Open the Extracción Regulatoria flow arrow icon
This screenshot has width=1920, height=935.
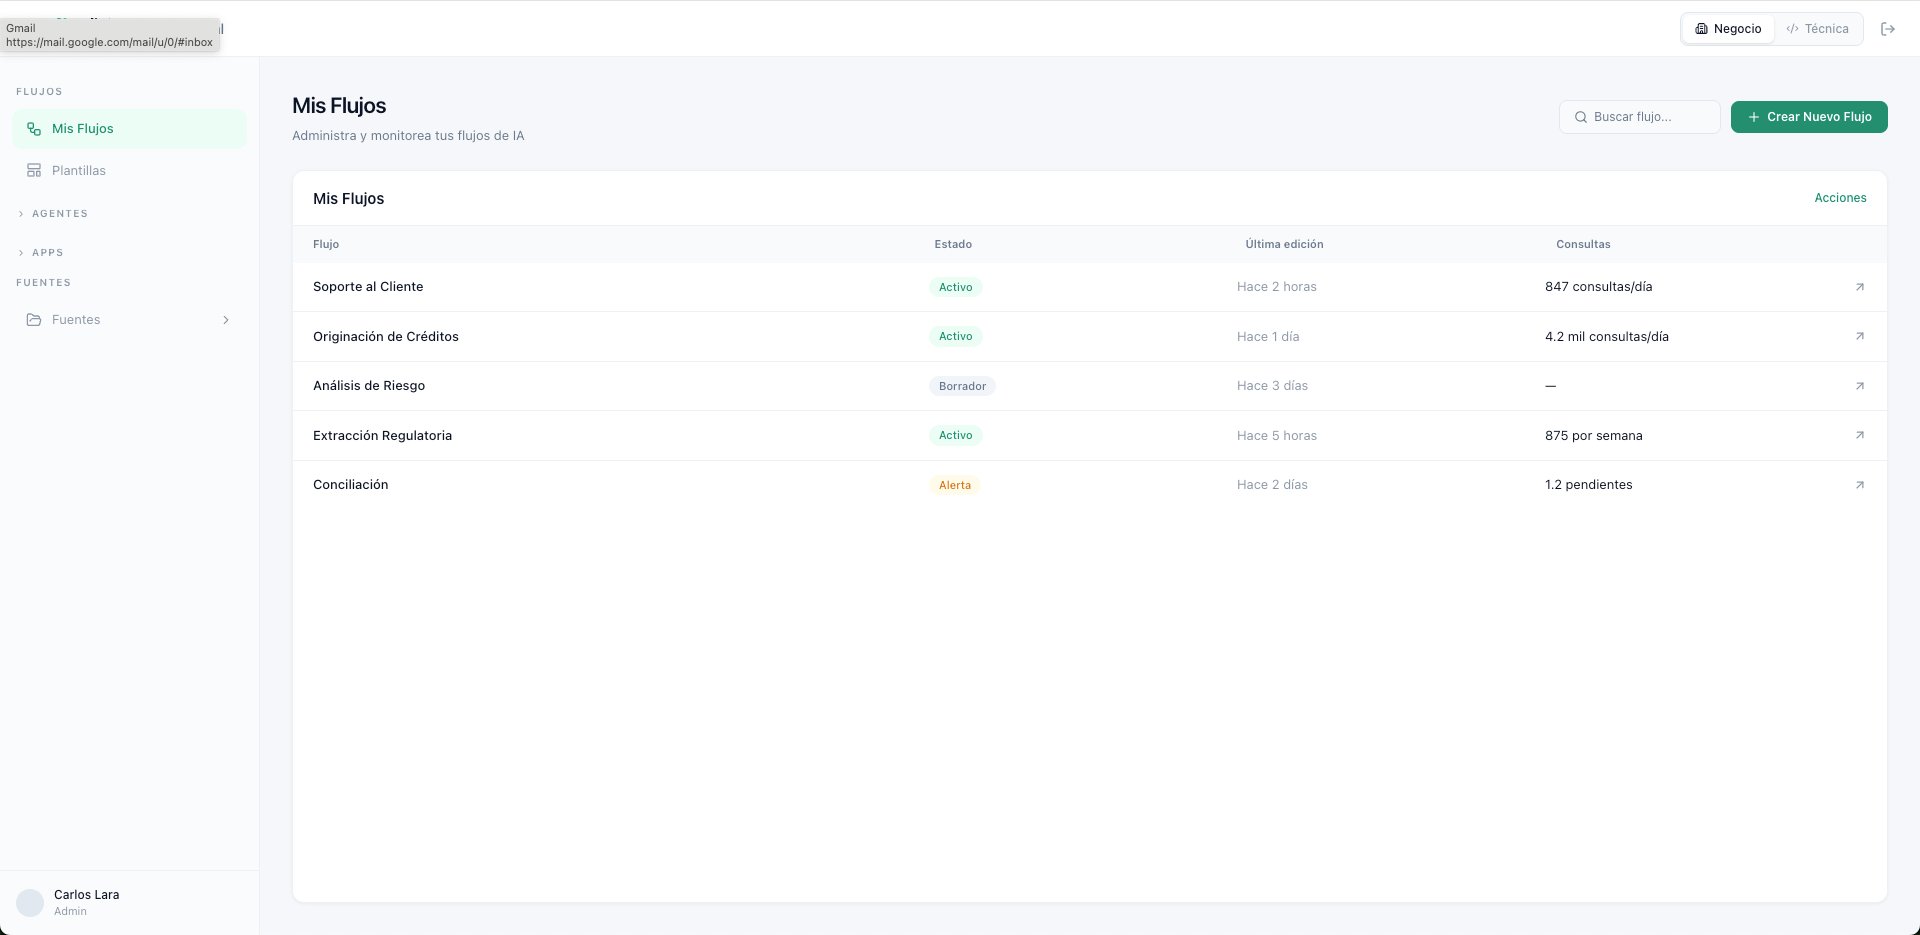tap(1859, 435)
